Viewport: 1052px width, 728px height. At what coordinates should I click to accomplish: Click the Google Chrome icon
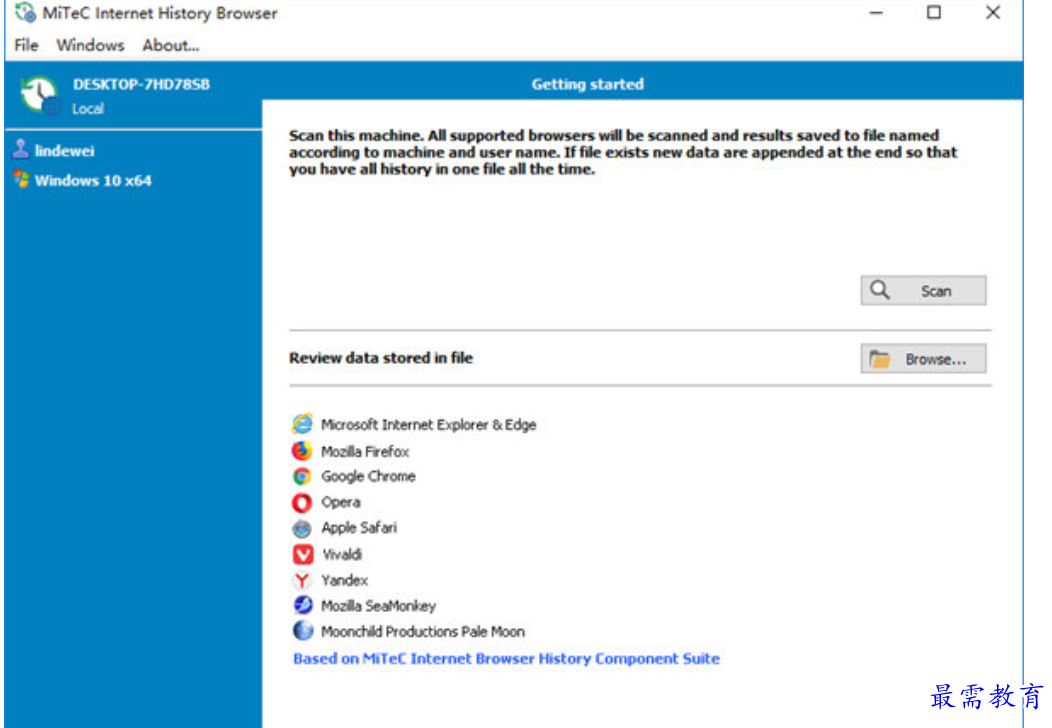tap(302, 476)
